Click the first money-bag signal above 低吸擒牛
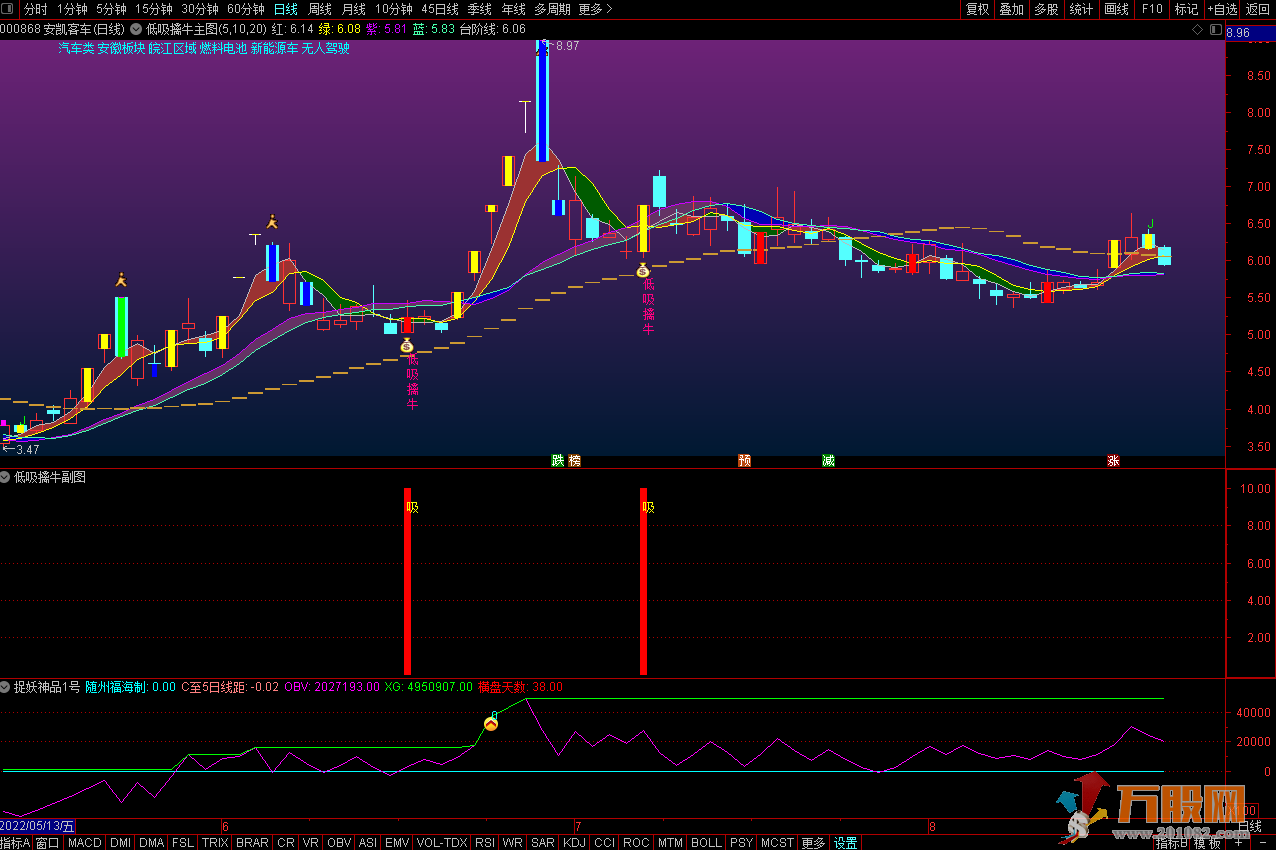 pyautogui.click(x=407, y=345)
